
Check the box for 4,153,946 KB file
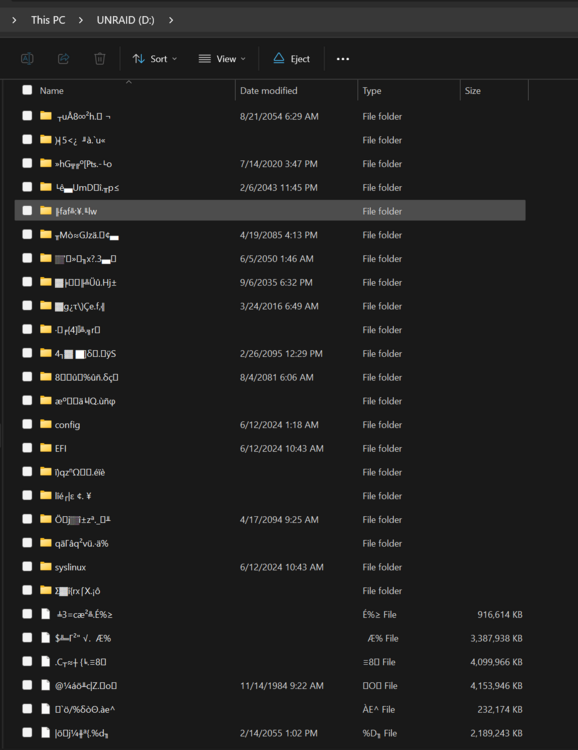27,685
